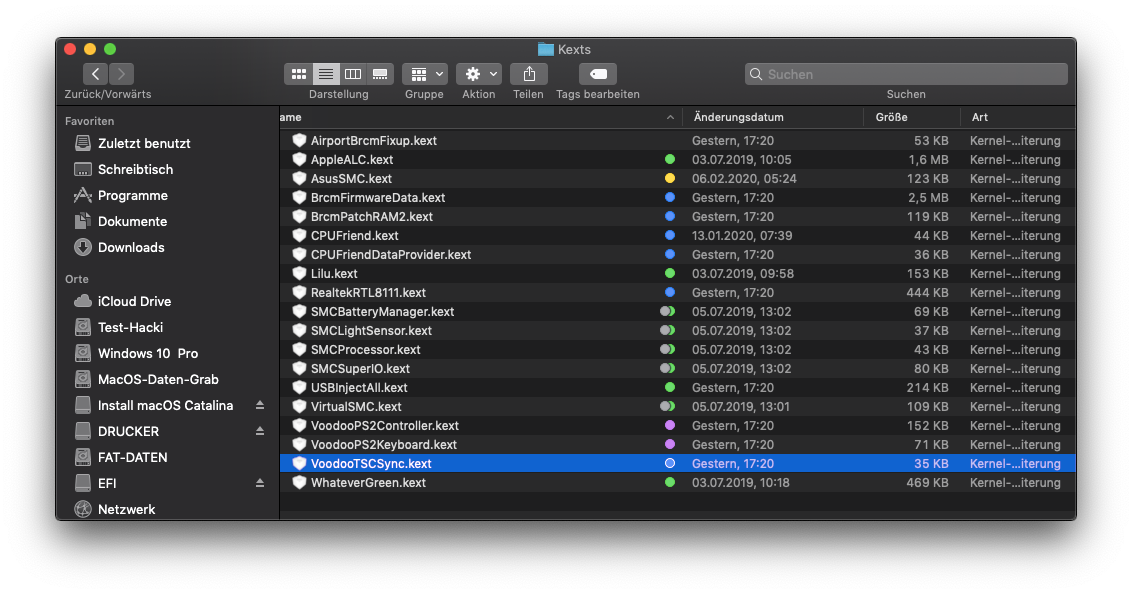Click the Lilu.kext shield icon
This screenshot has width=1132, height=594.
[299, 274]
